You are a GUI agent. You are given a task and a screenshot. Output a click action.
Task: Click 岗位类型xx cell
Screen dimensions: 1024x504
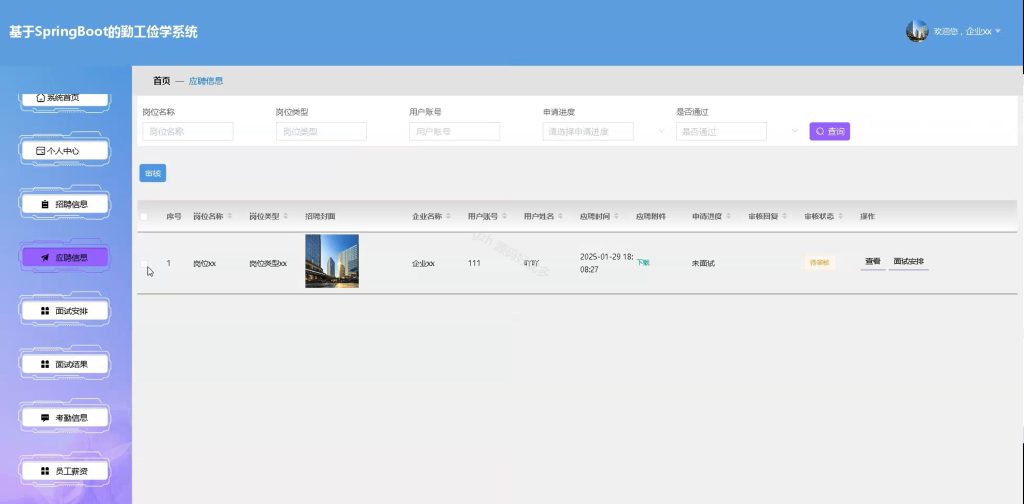(x=268, y=263)
